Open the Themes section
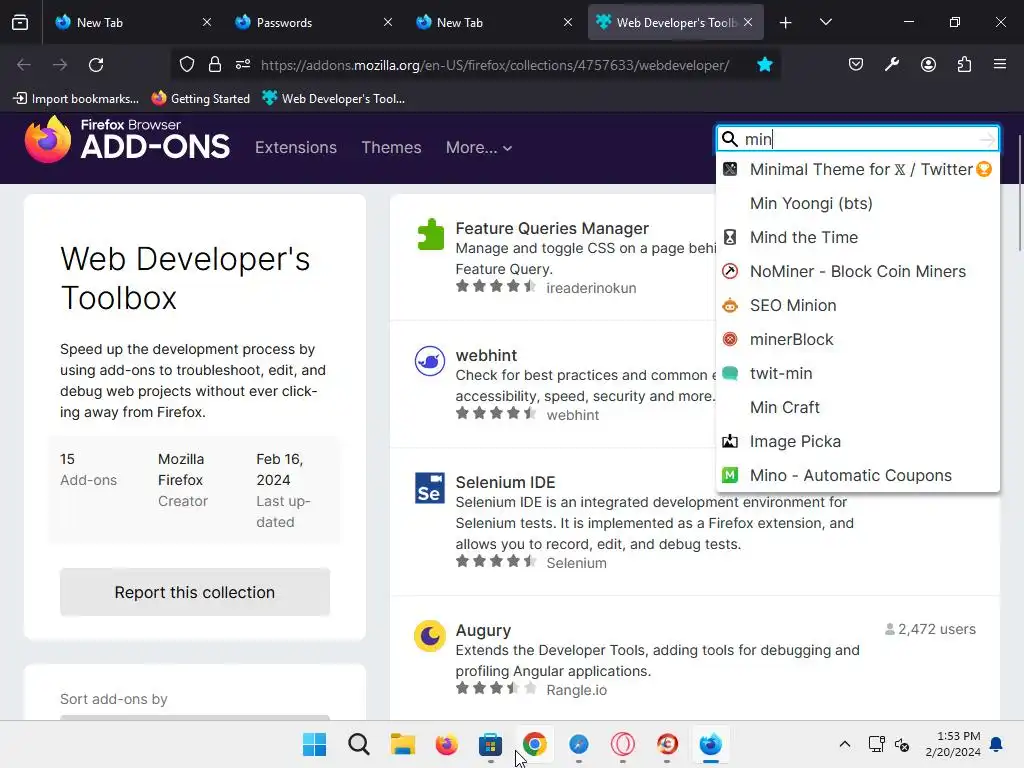Image resolution: width=1024 pixels, height=768 pixels. (x=391, y=148)
